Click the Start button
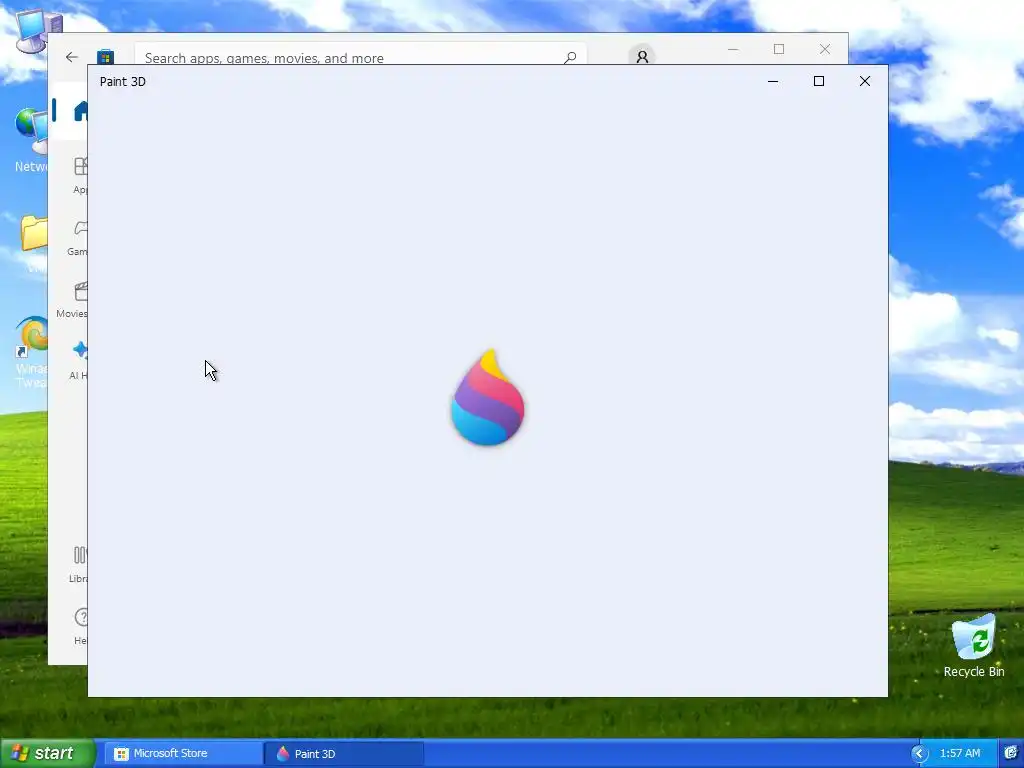This screenshot has height=768, width=1024. [47, 753]
